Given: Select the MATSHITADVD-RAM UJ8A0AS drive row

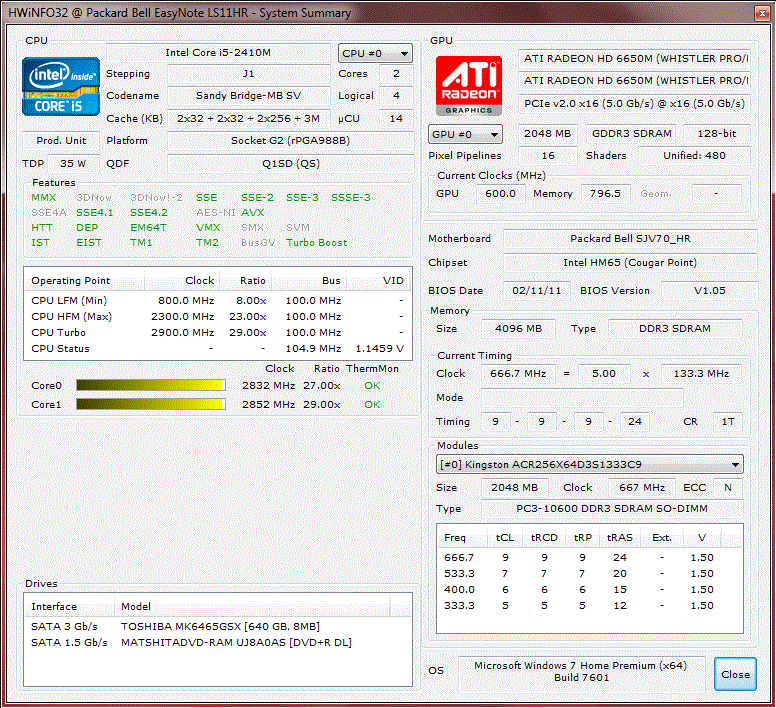Looking at the screenshot, I should pos(217,642).
